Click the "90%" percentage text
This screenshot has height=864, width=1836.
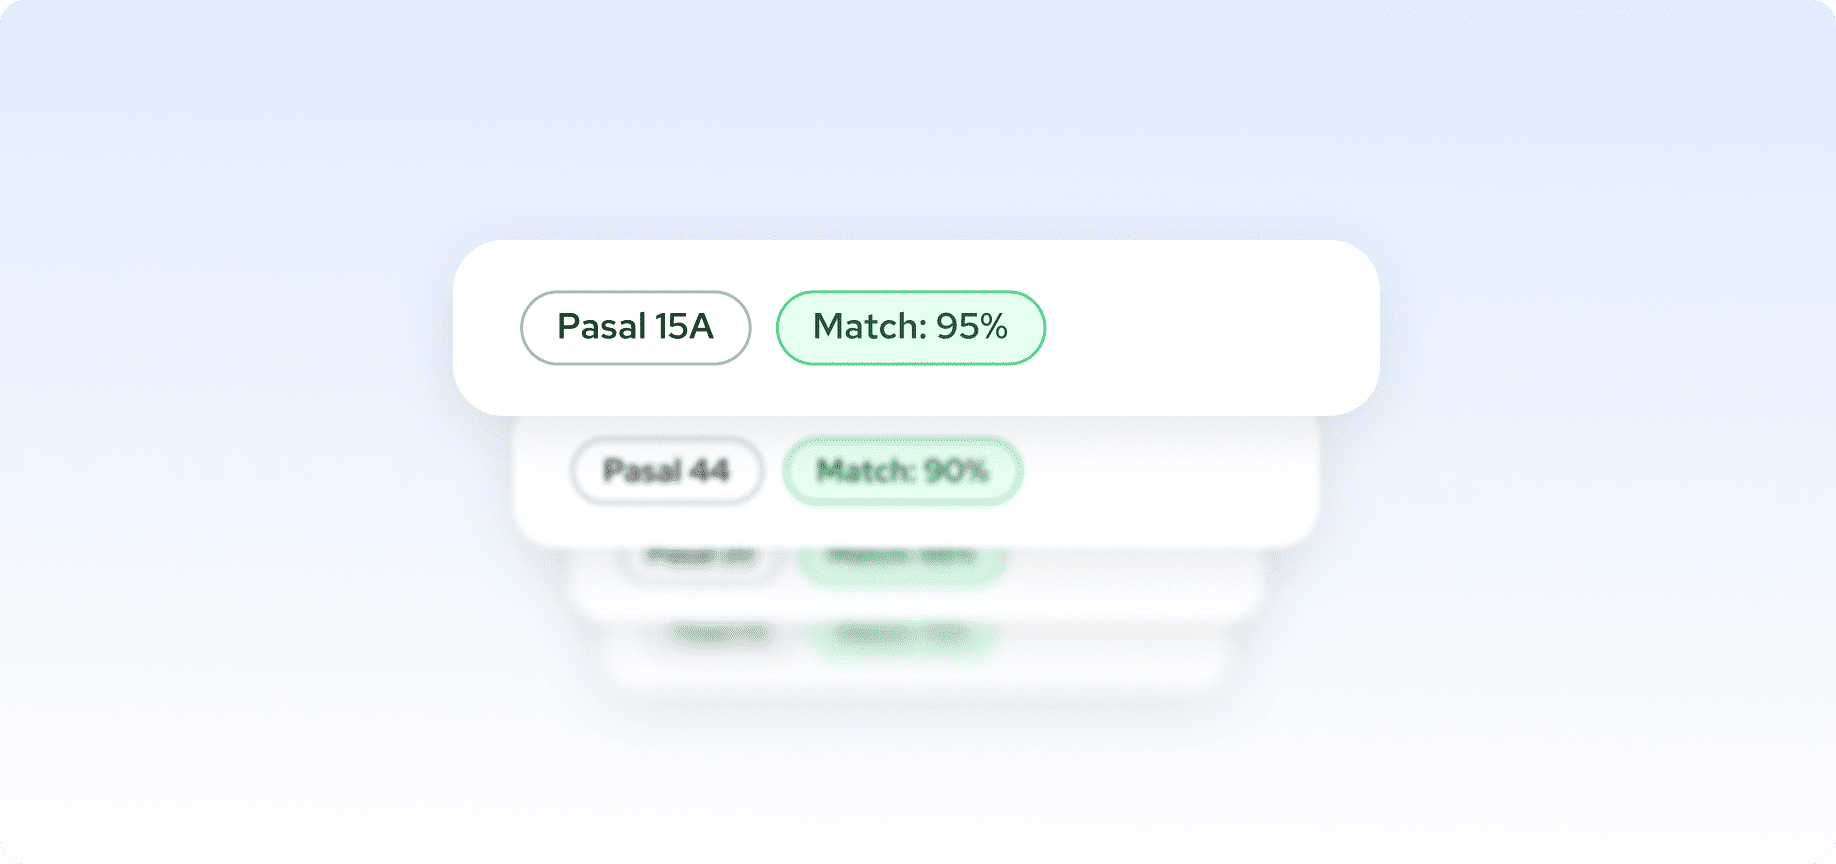[957, 471]
